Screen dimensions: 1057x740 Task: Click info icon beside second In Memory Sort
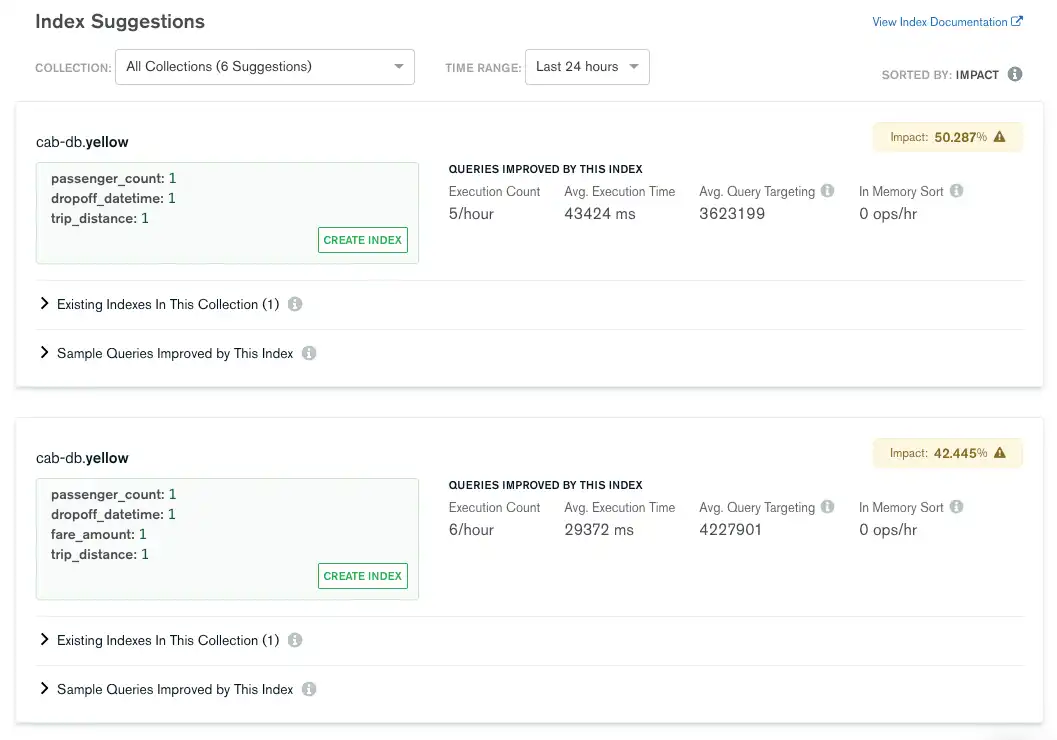[x=956, y=507]
